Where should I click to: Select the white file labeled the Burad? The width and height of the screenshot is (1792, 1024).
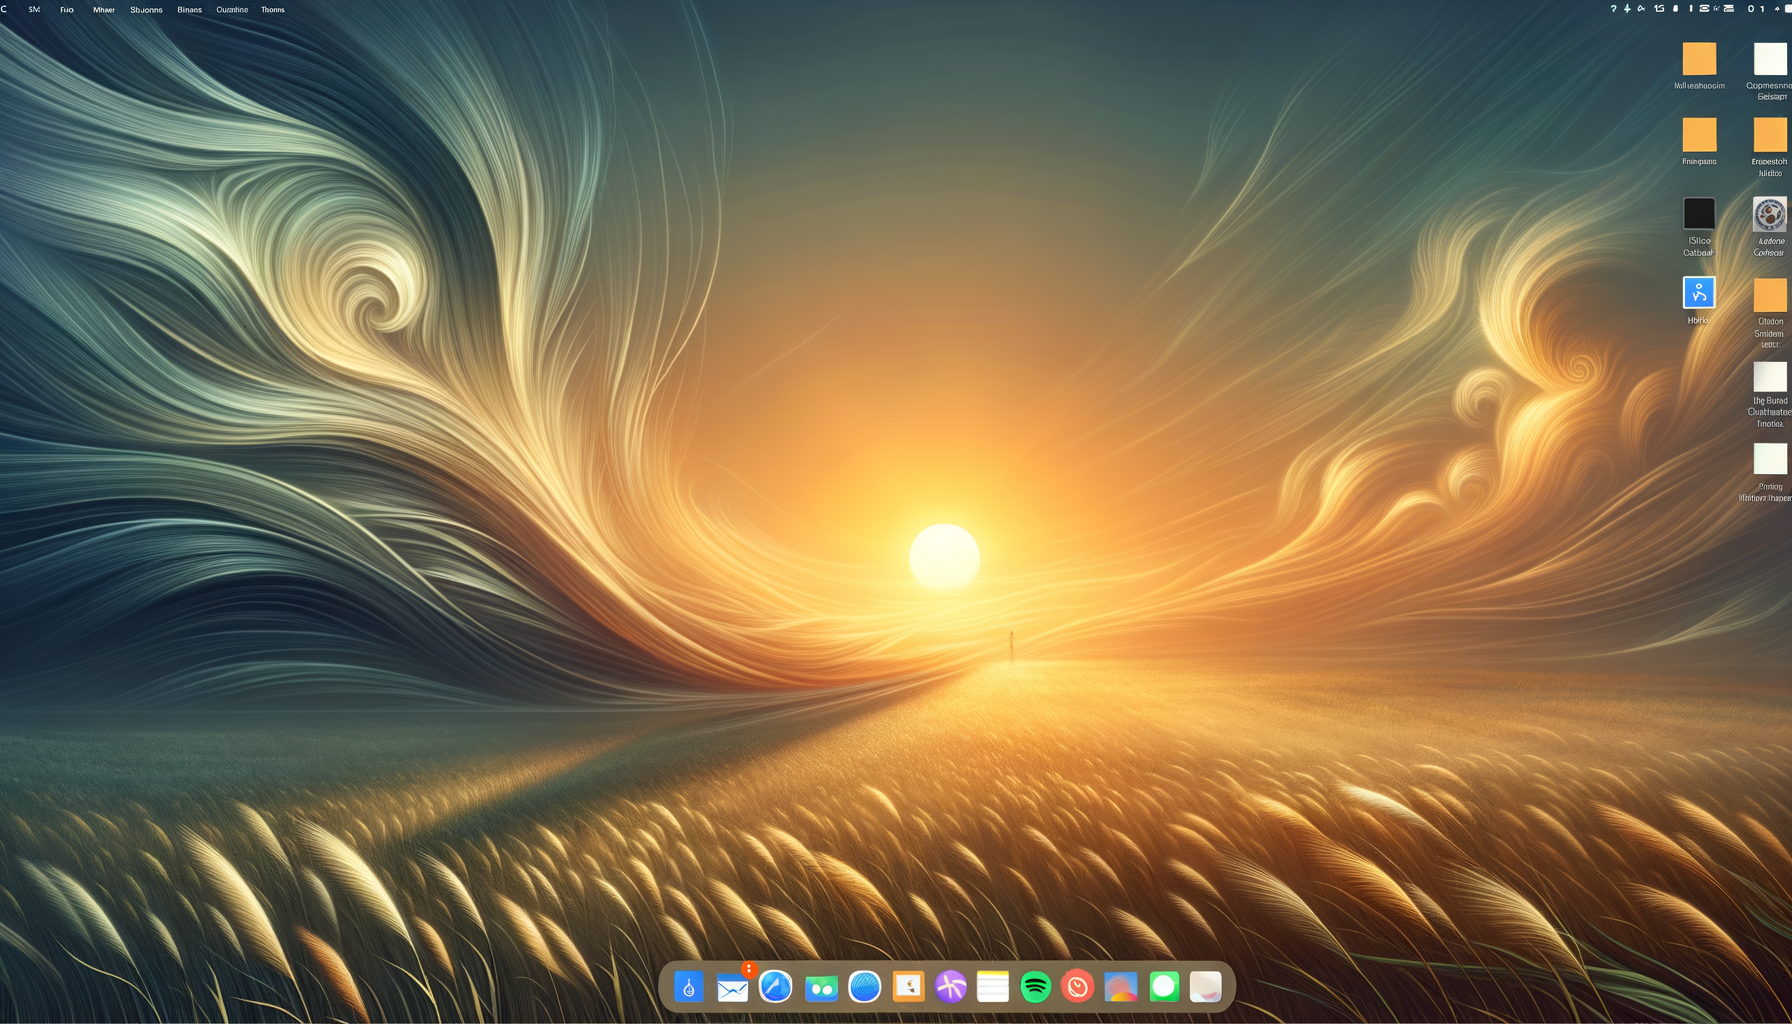[1770, 377]
